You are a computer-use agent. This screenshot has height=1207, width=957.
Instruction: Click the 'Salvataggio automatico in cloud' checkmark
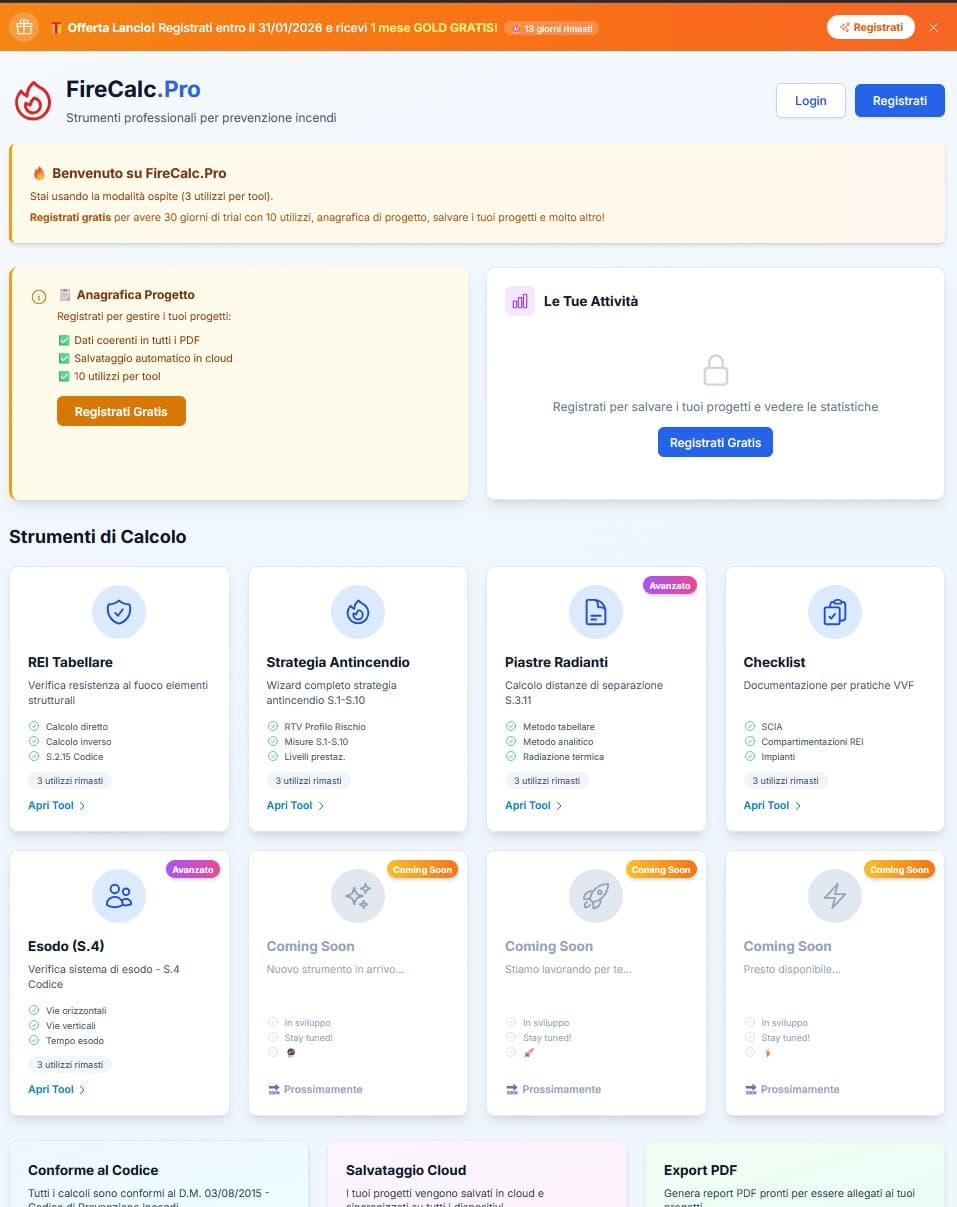point(64,358)
